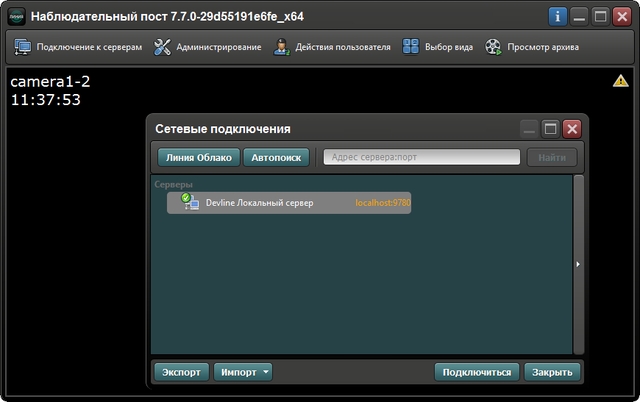This screenshot has height=402, width=640.
Task: Open the Импорт dropdown arrow
Action: 266,372
